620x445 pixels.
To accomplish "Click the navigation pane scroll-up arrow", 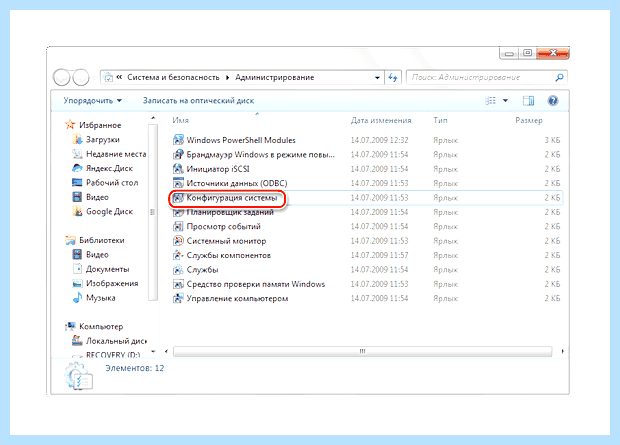I will pos(153,118).
